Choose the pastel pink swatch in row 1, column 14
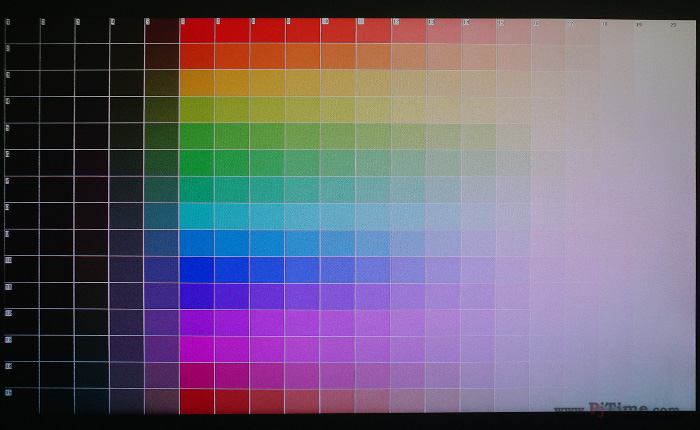Screen dimensions: 700x430 pos(479,31)
